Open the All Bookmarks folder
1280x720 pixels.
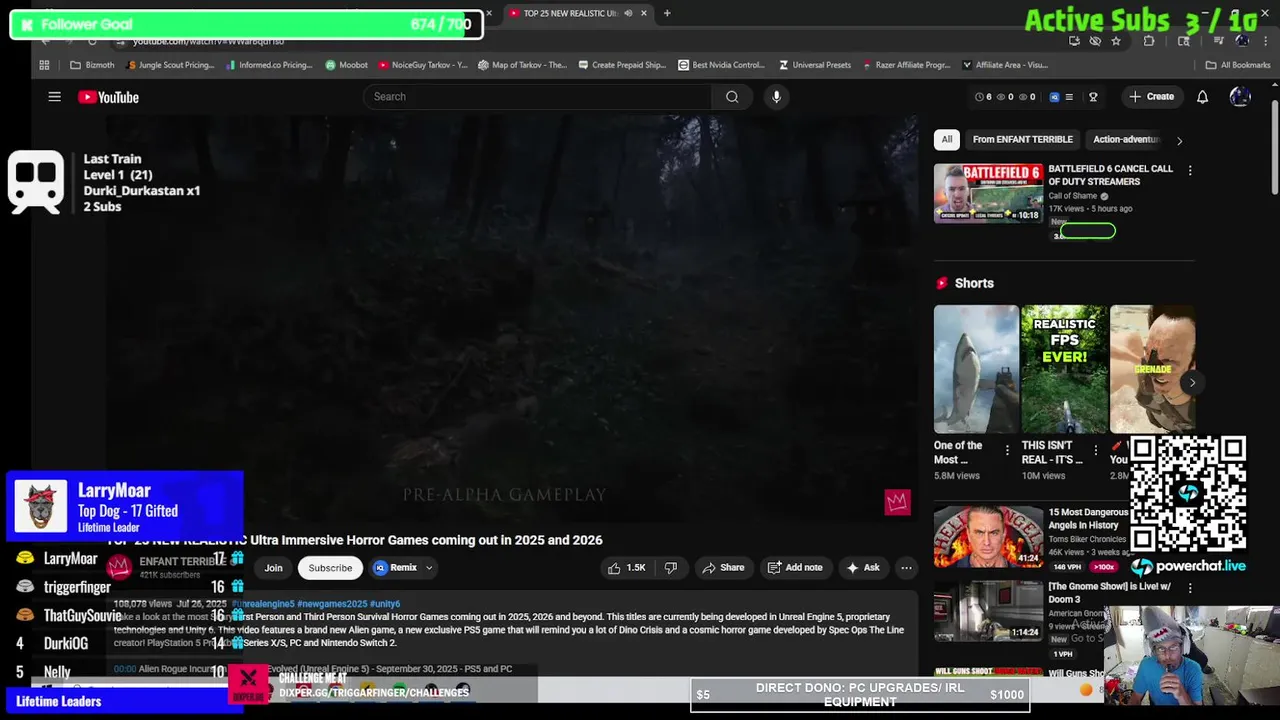[x=1237, y=65]
